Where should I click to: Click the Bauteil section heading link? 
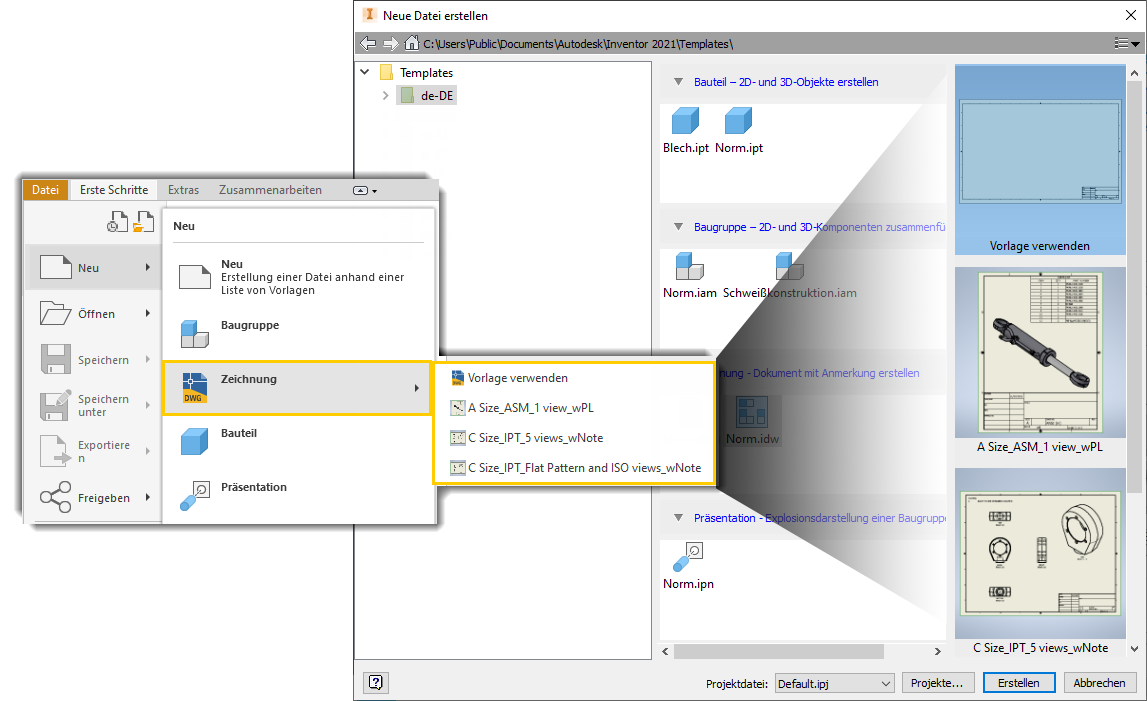click(x=786, y=82)
